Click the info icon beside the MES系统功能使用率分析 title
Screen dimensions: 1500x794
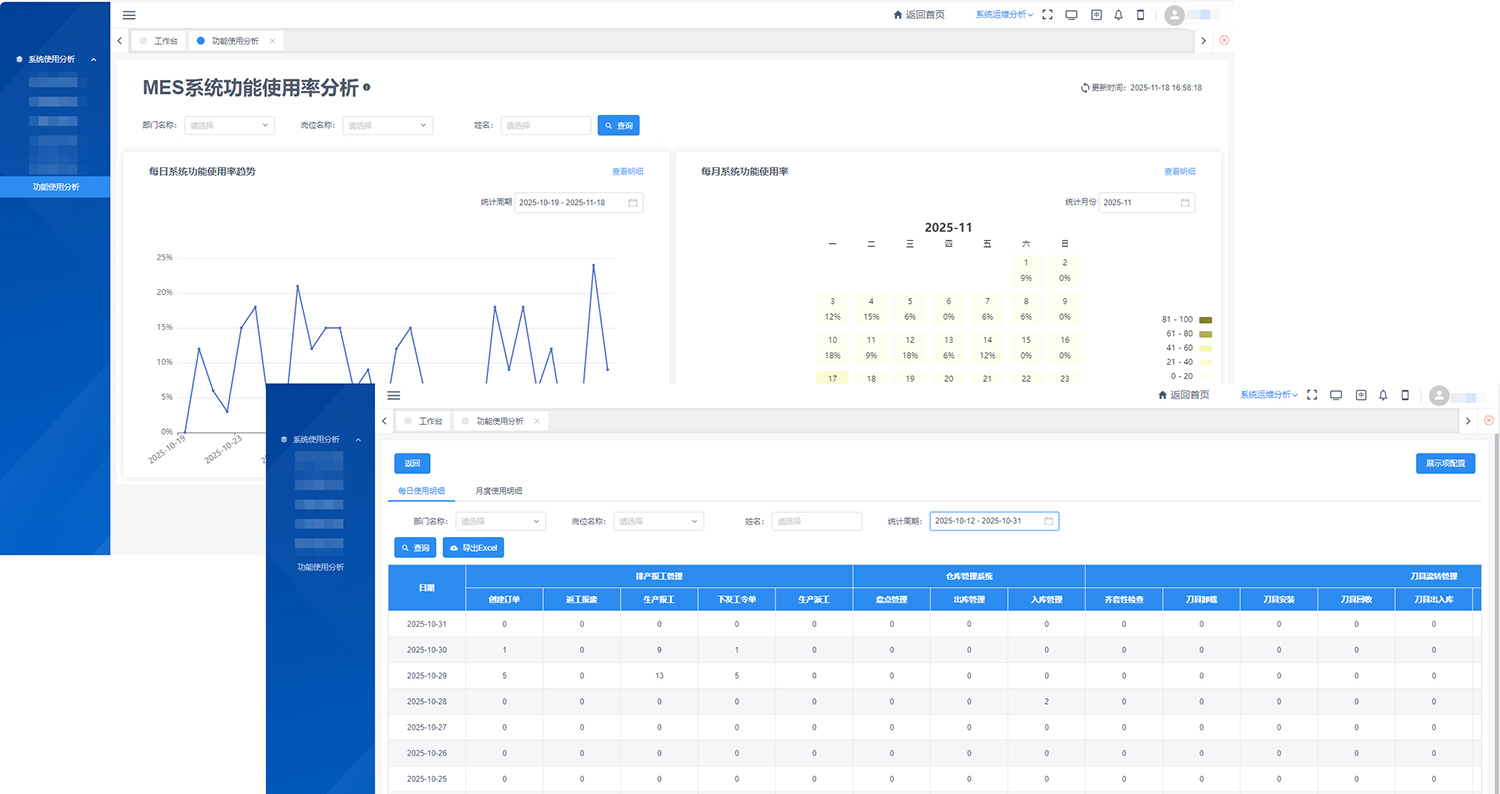coord(367,88)
